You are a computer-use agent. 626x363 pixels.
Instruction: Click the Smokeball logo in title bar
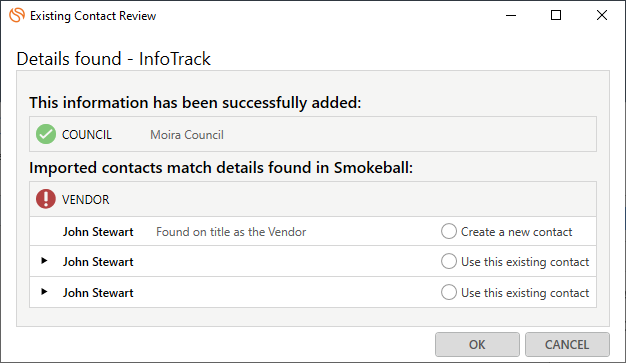pyautogui.click(x=17, y=15)
